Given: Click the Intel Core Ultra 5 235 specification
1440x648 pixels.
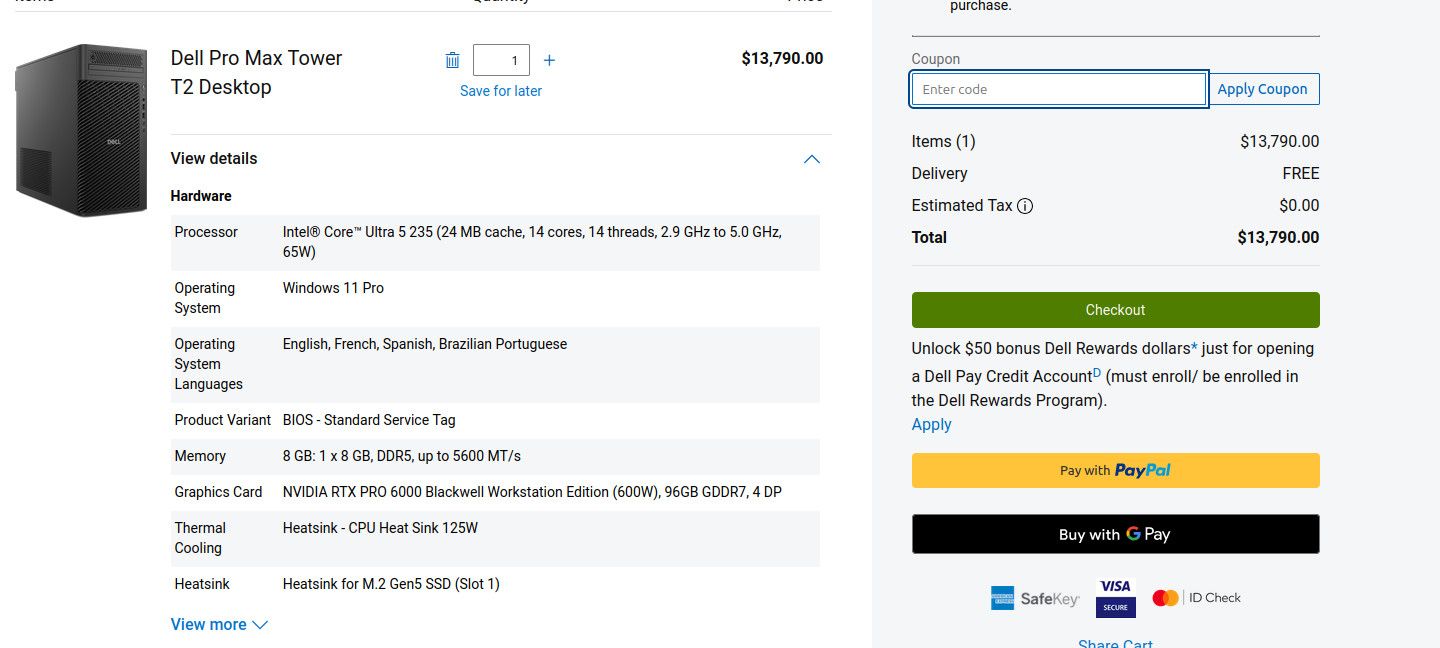Looking at the screenshot, I should point(532,242).
